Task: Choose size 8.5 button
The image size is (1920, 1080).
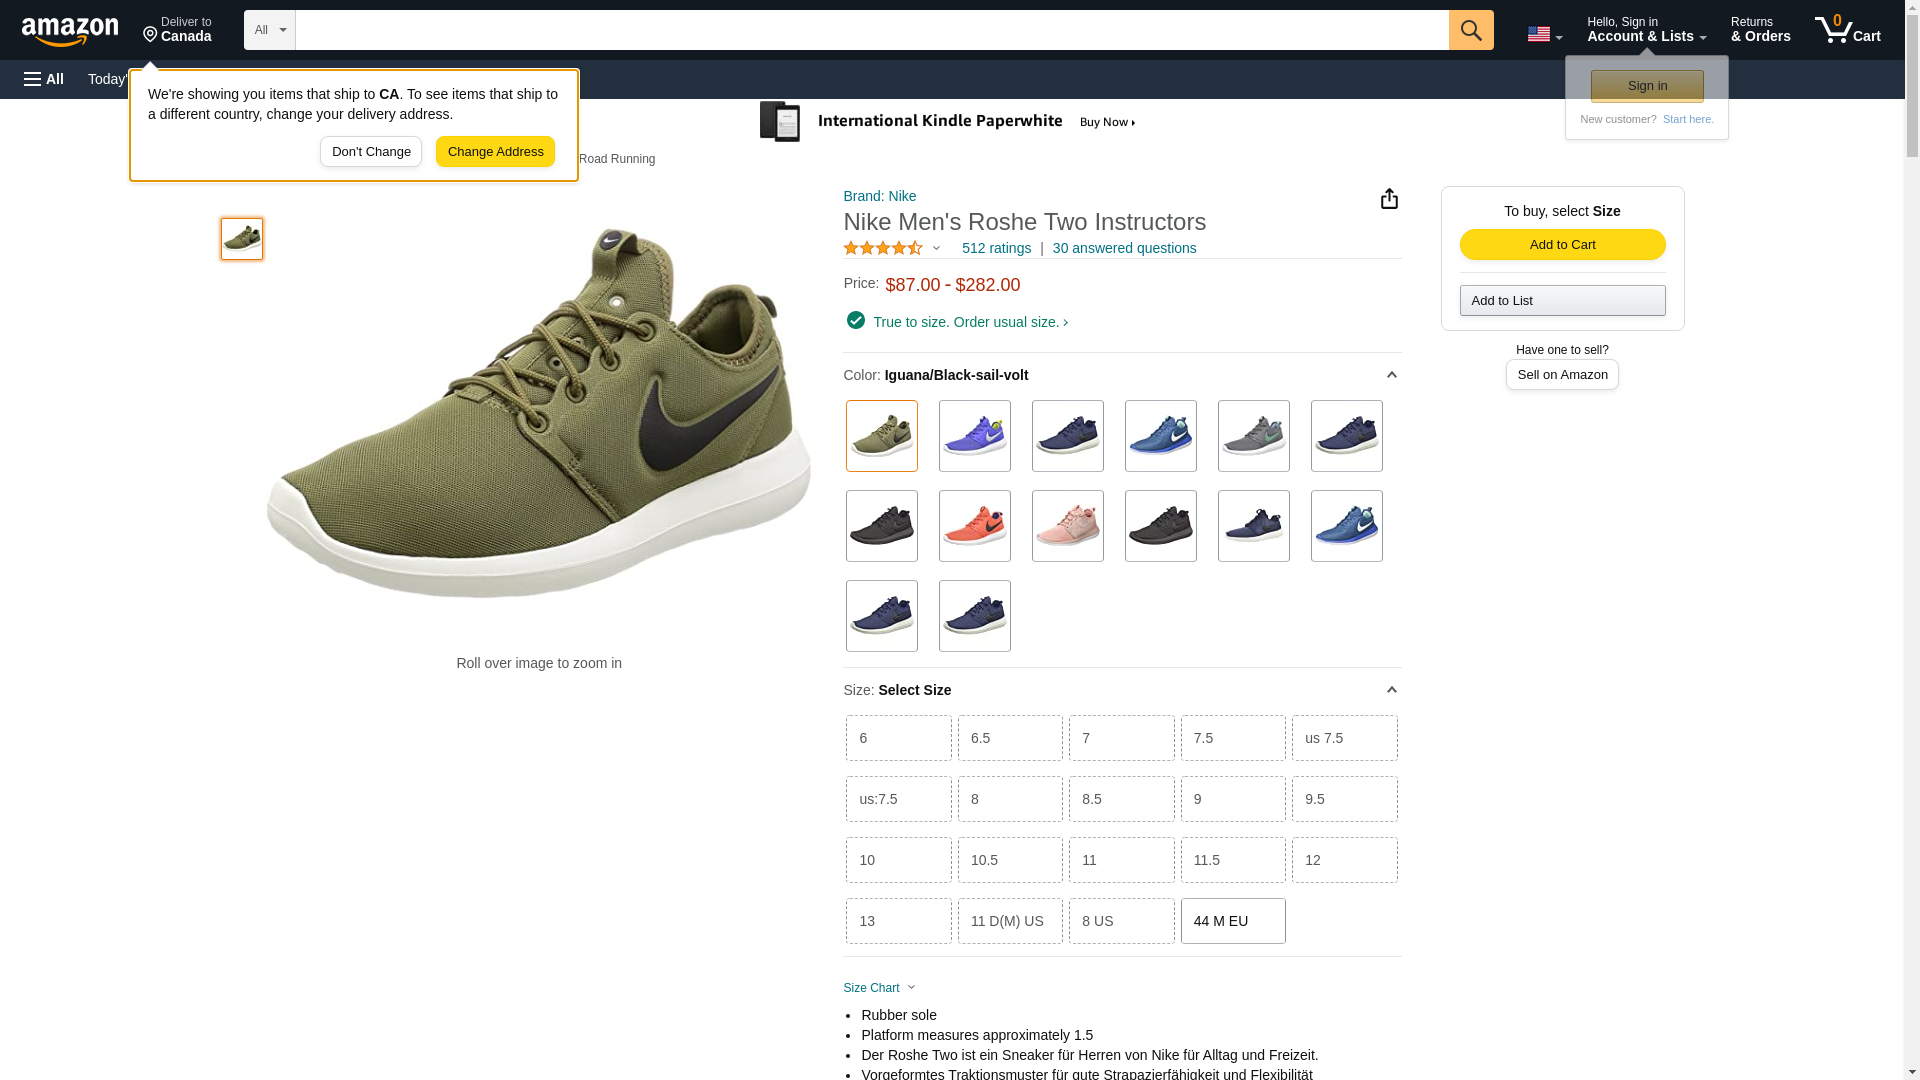Action: coord(1121,799)
